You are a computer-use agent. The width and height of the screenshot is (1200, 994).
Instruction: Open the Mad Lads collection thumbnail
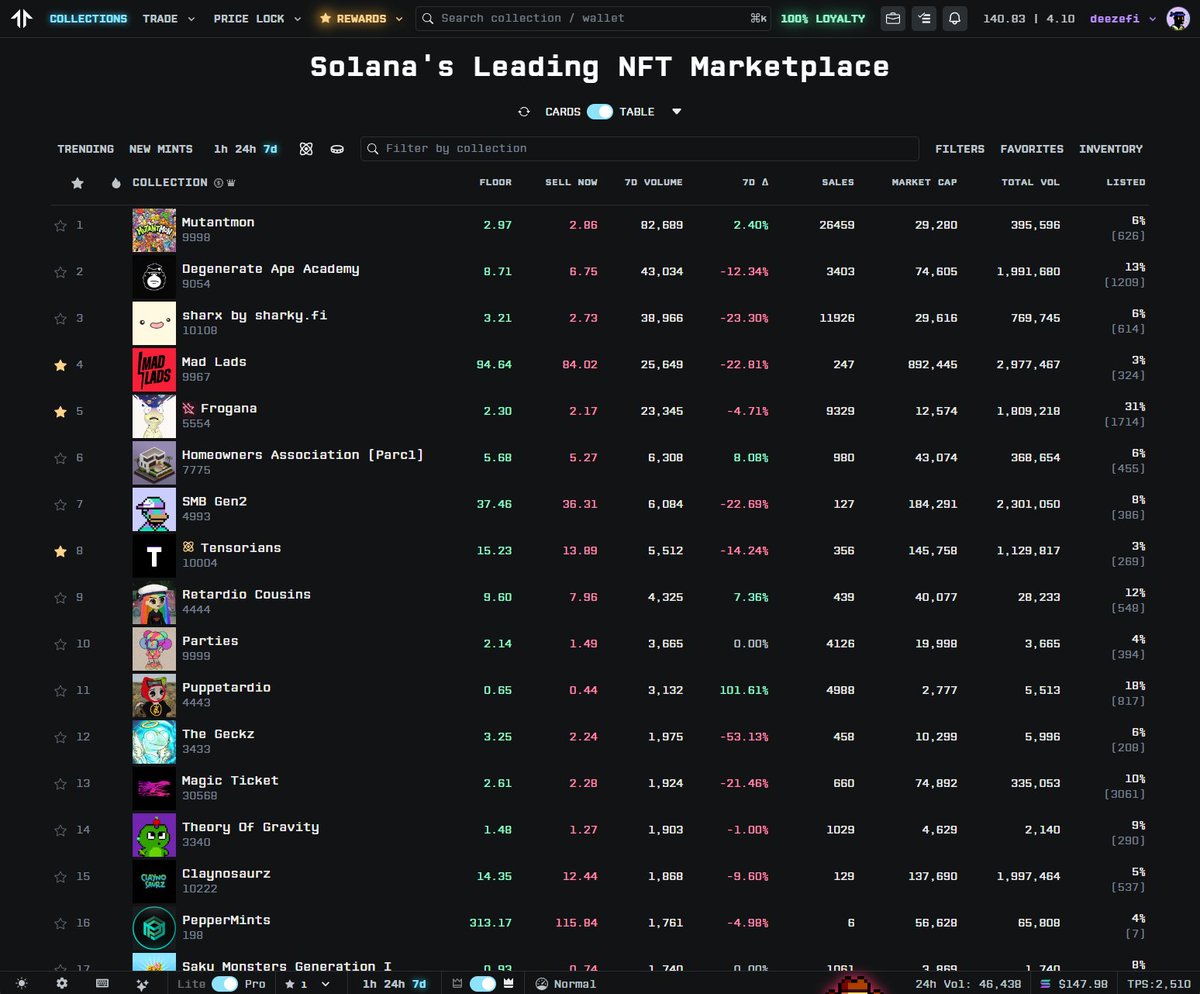click(154, 369)
